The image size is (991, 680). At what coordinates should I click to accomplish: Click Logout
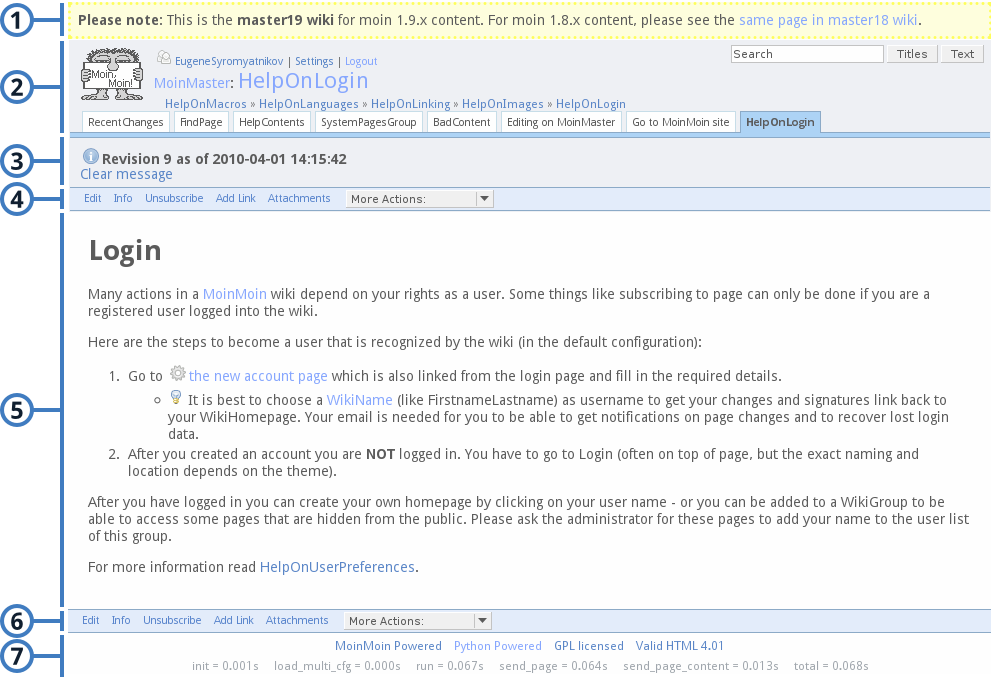coord(360,61)
